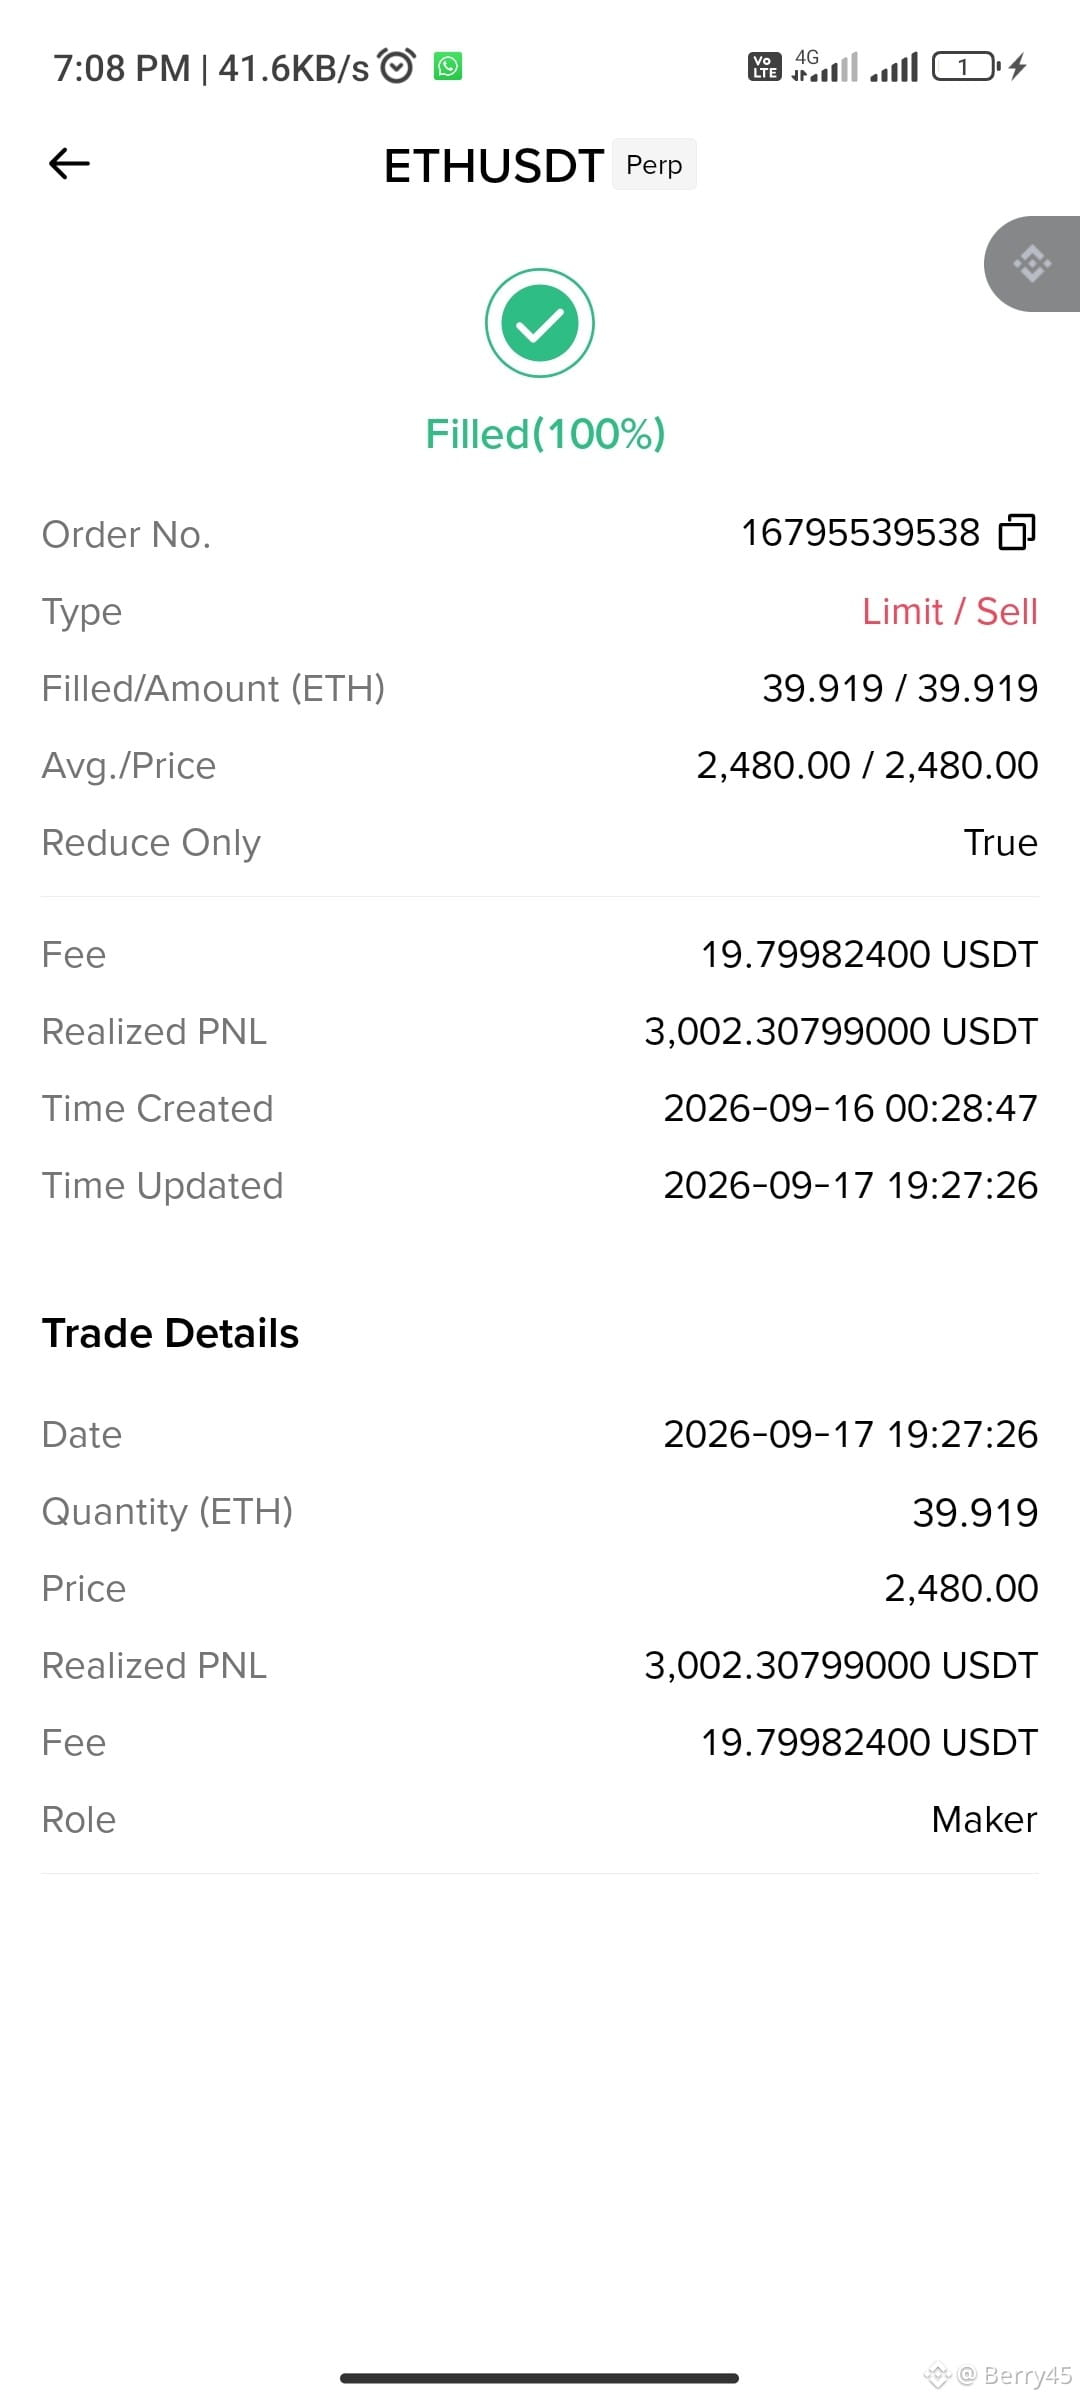1080x2400 pixels.
Task: Open the floating Binance logo widget
Action: tap(1032, 264)
